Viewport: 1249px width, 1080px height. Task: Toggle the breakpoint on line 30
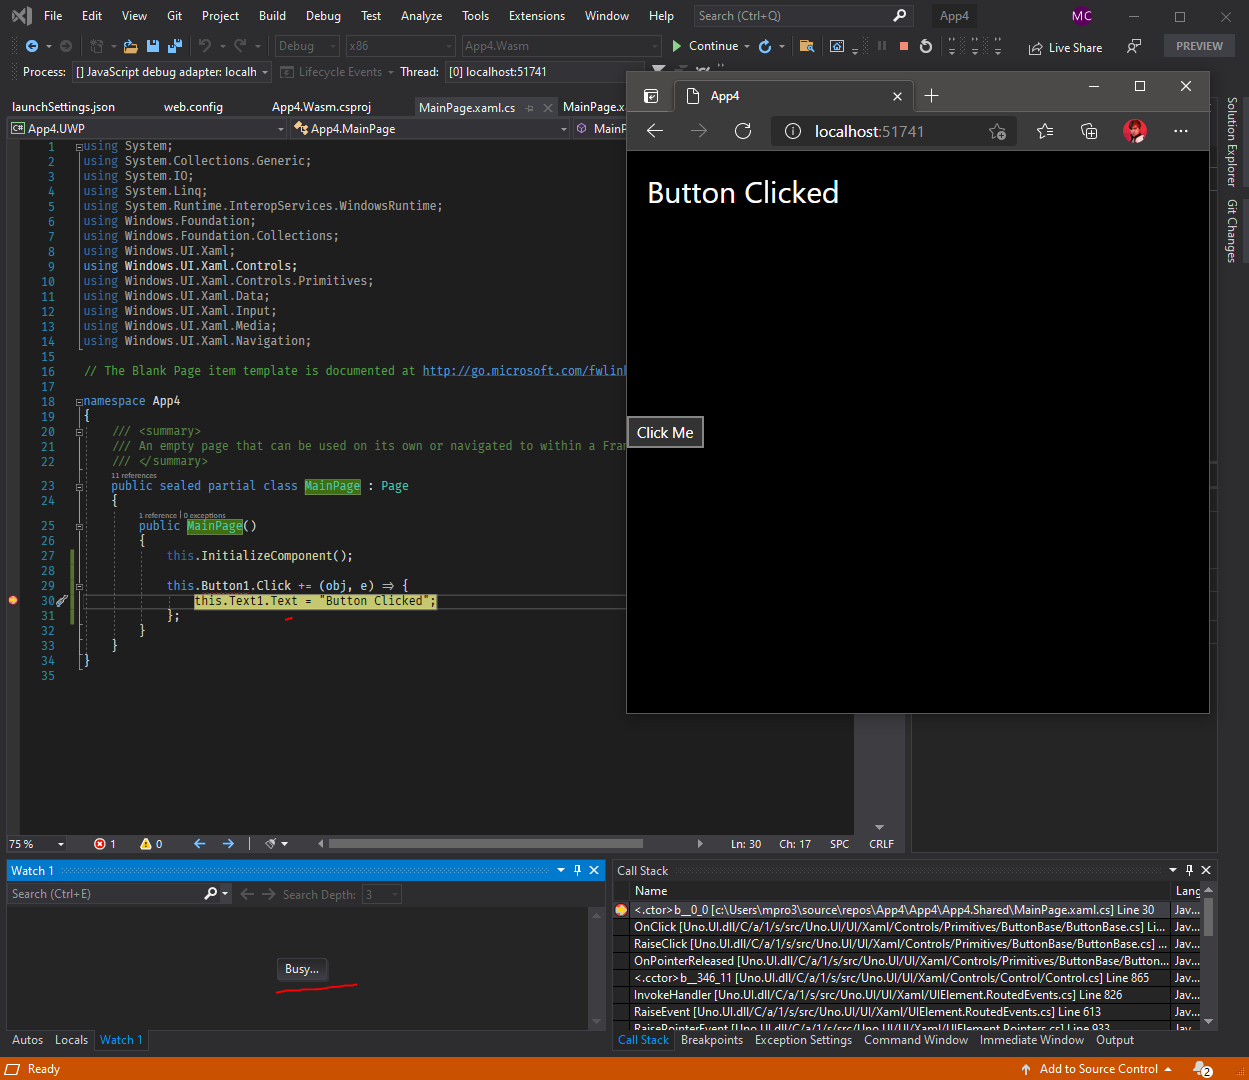pyautogui.click(x=12, y=600)
